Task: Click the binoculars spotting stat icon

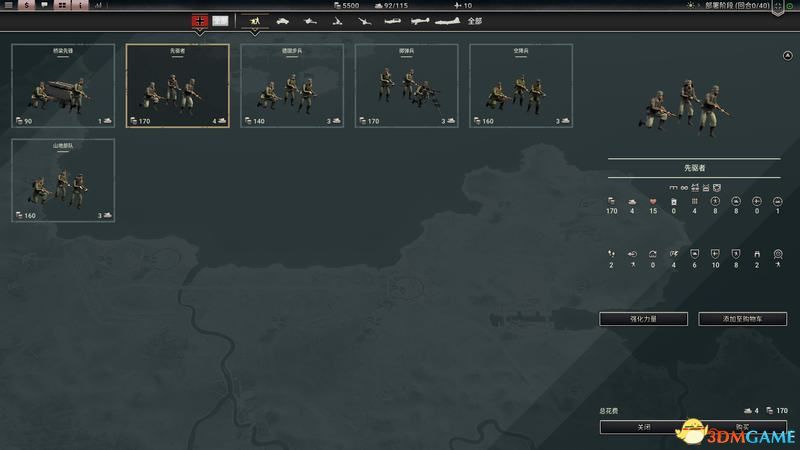Action: click(x=757, y=254)
